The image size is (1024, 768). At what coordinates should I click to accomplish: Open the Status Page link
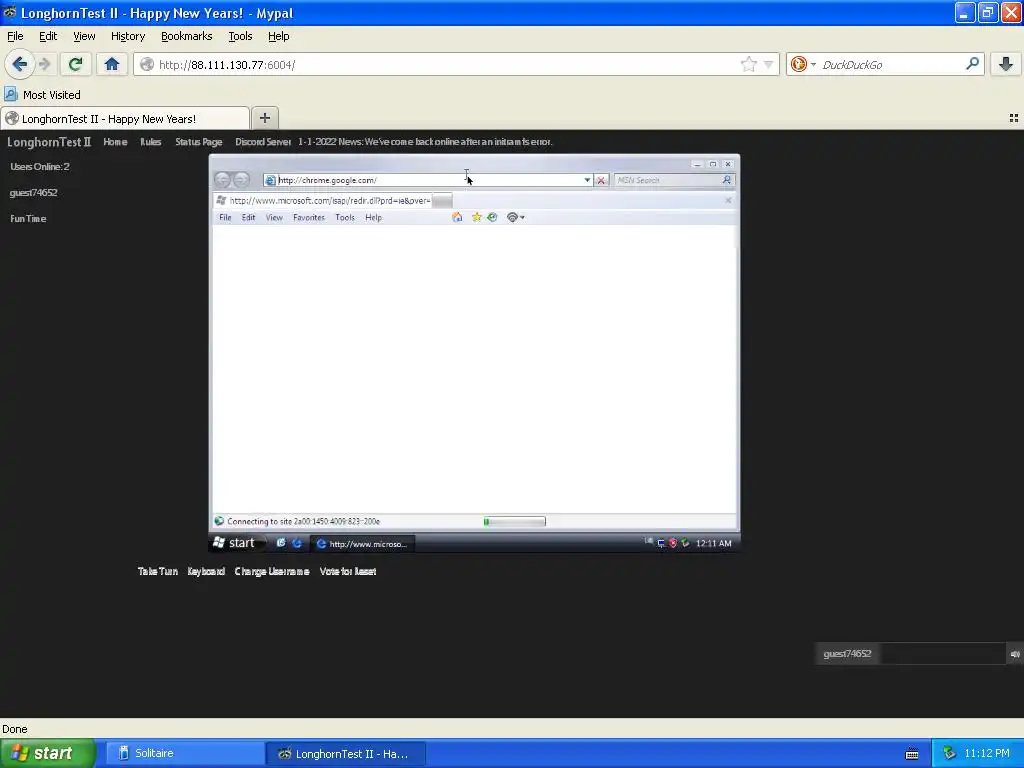199,142
